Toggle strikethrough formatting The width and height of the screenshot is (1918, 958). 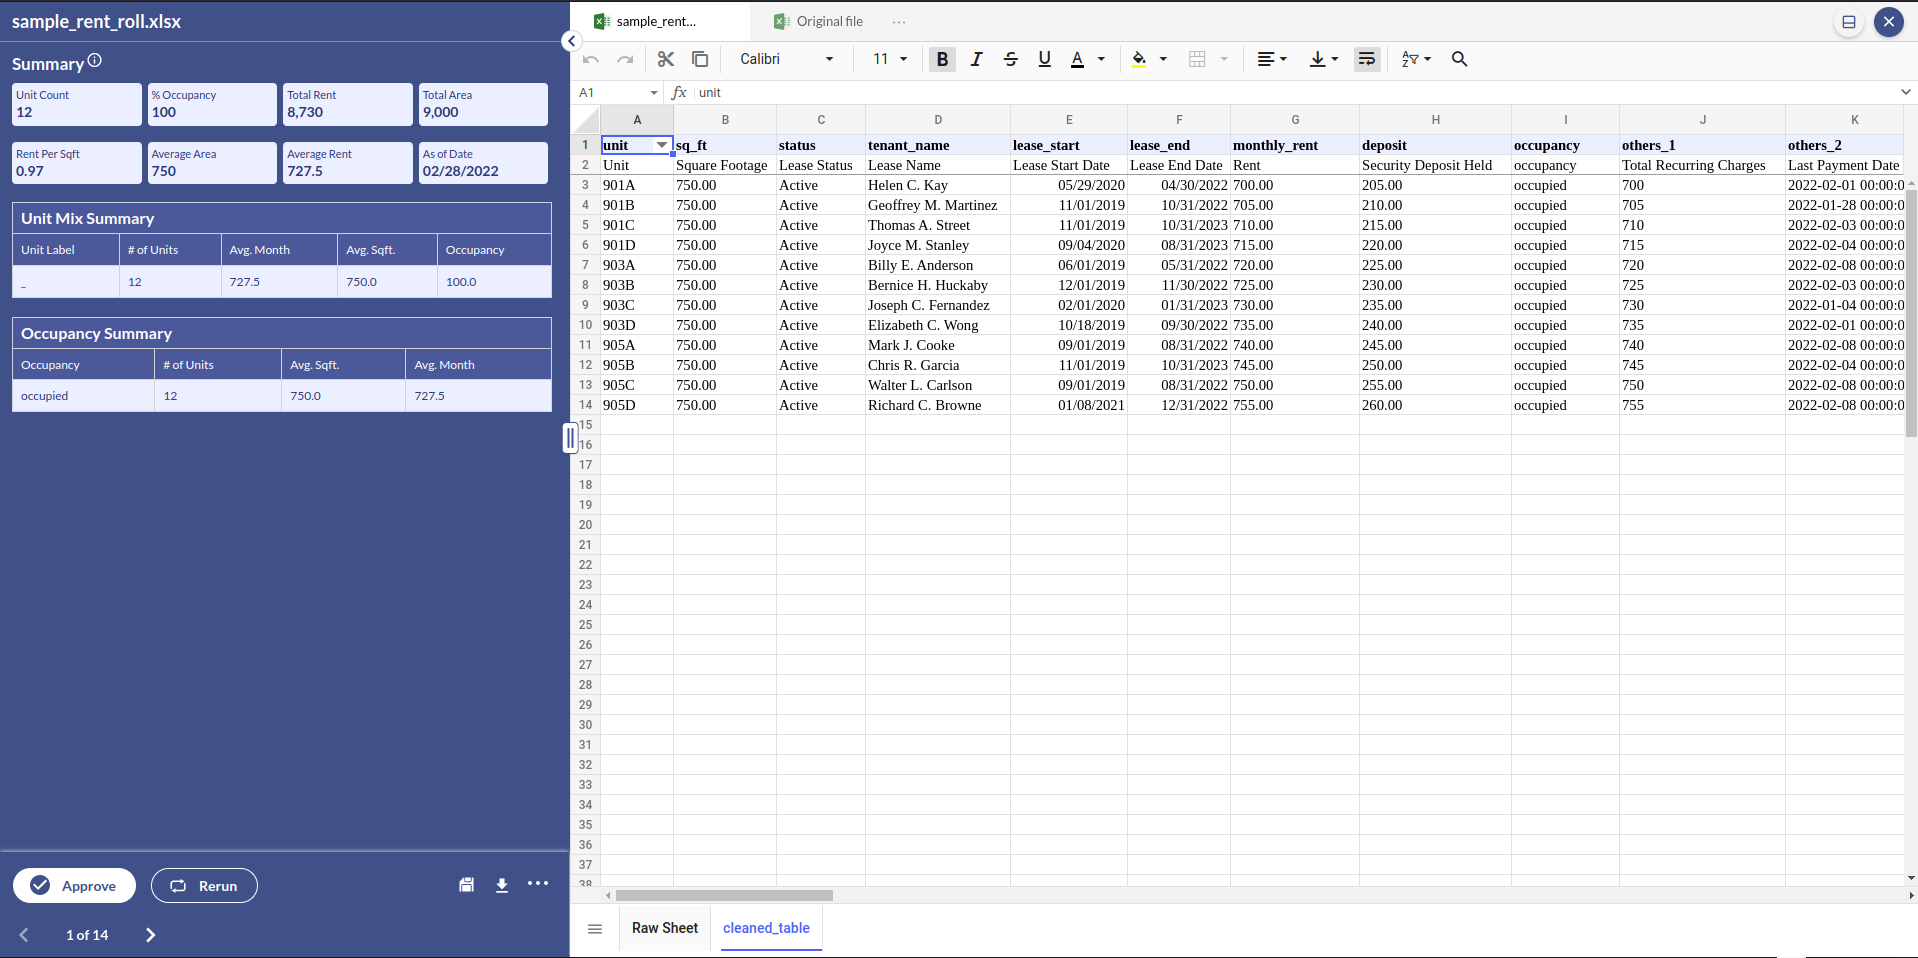click(x=1011, y=60)
